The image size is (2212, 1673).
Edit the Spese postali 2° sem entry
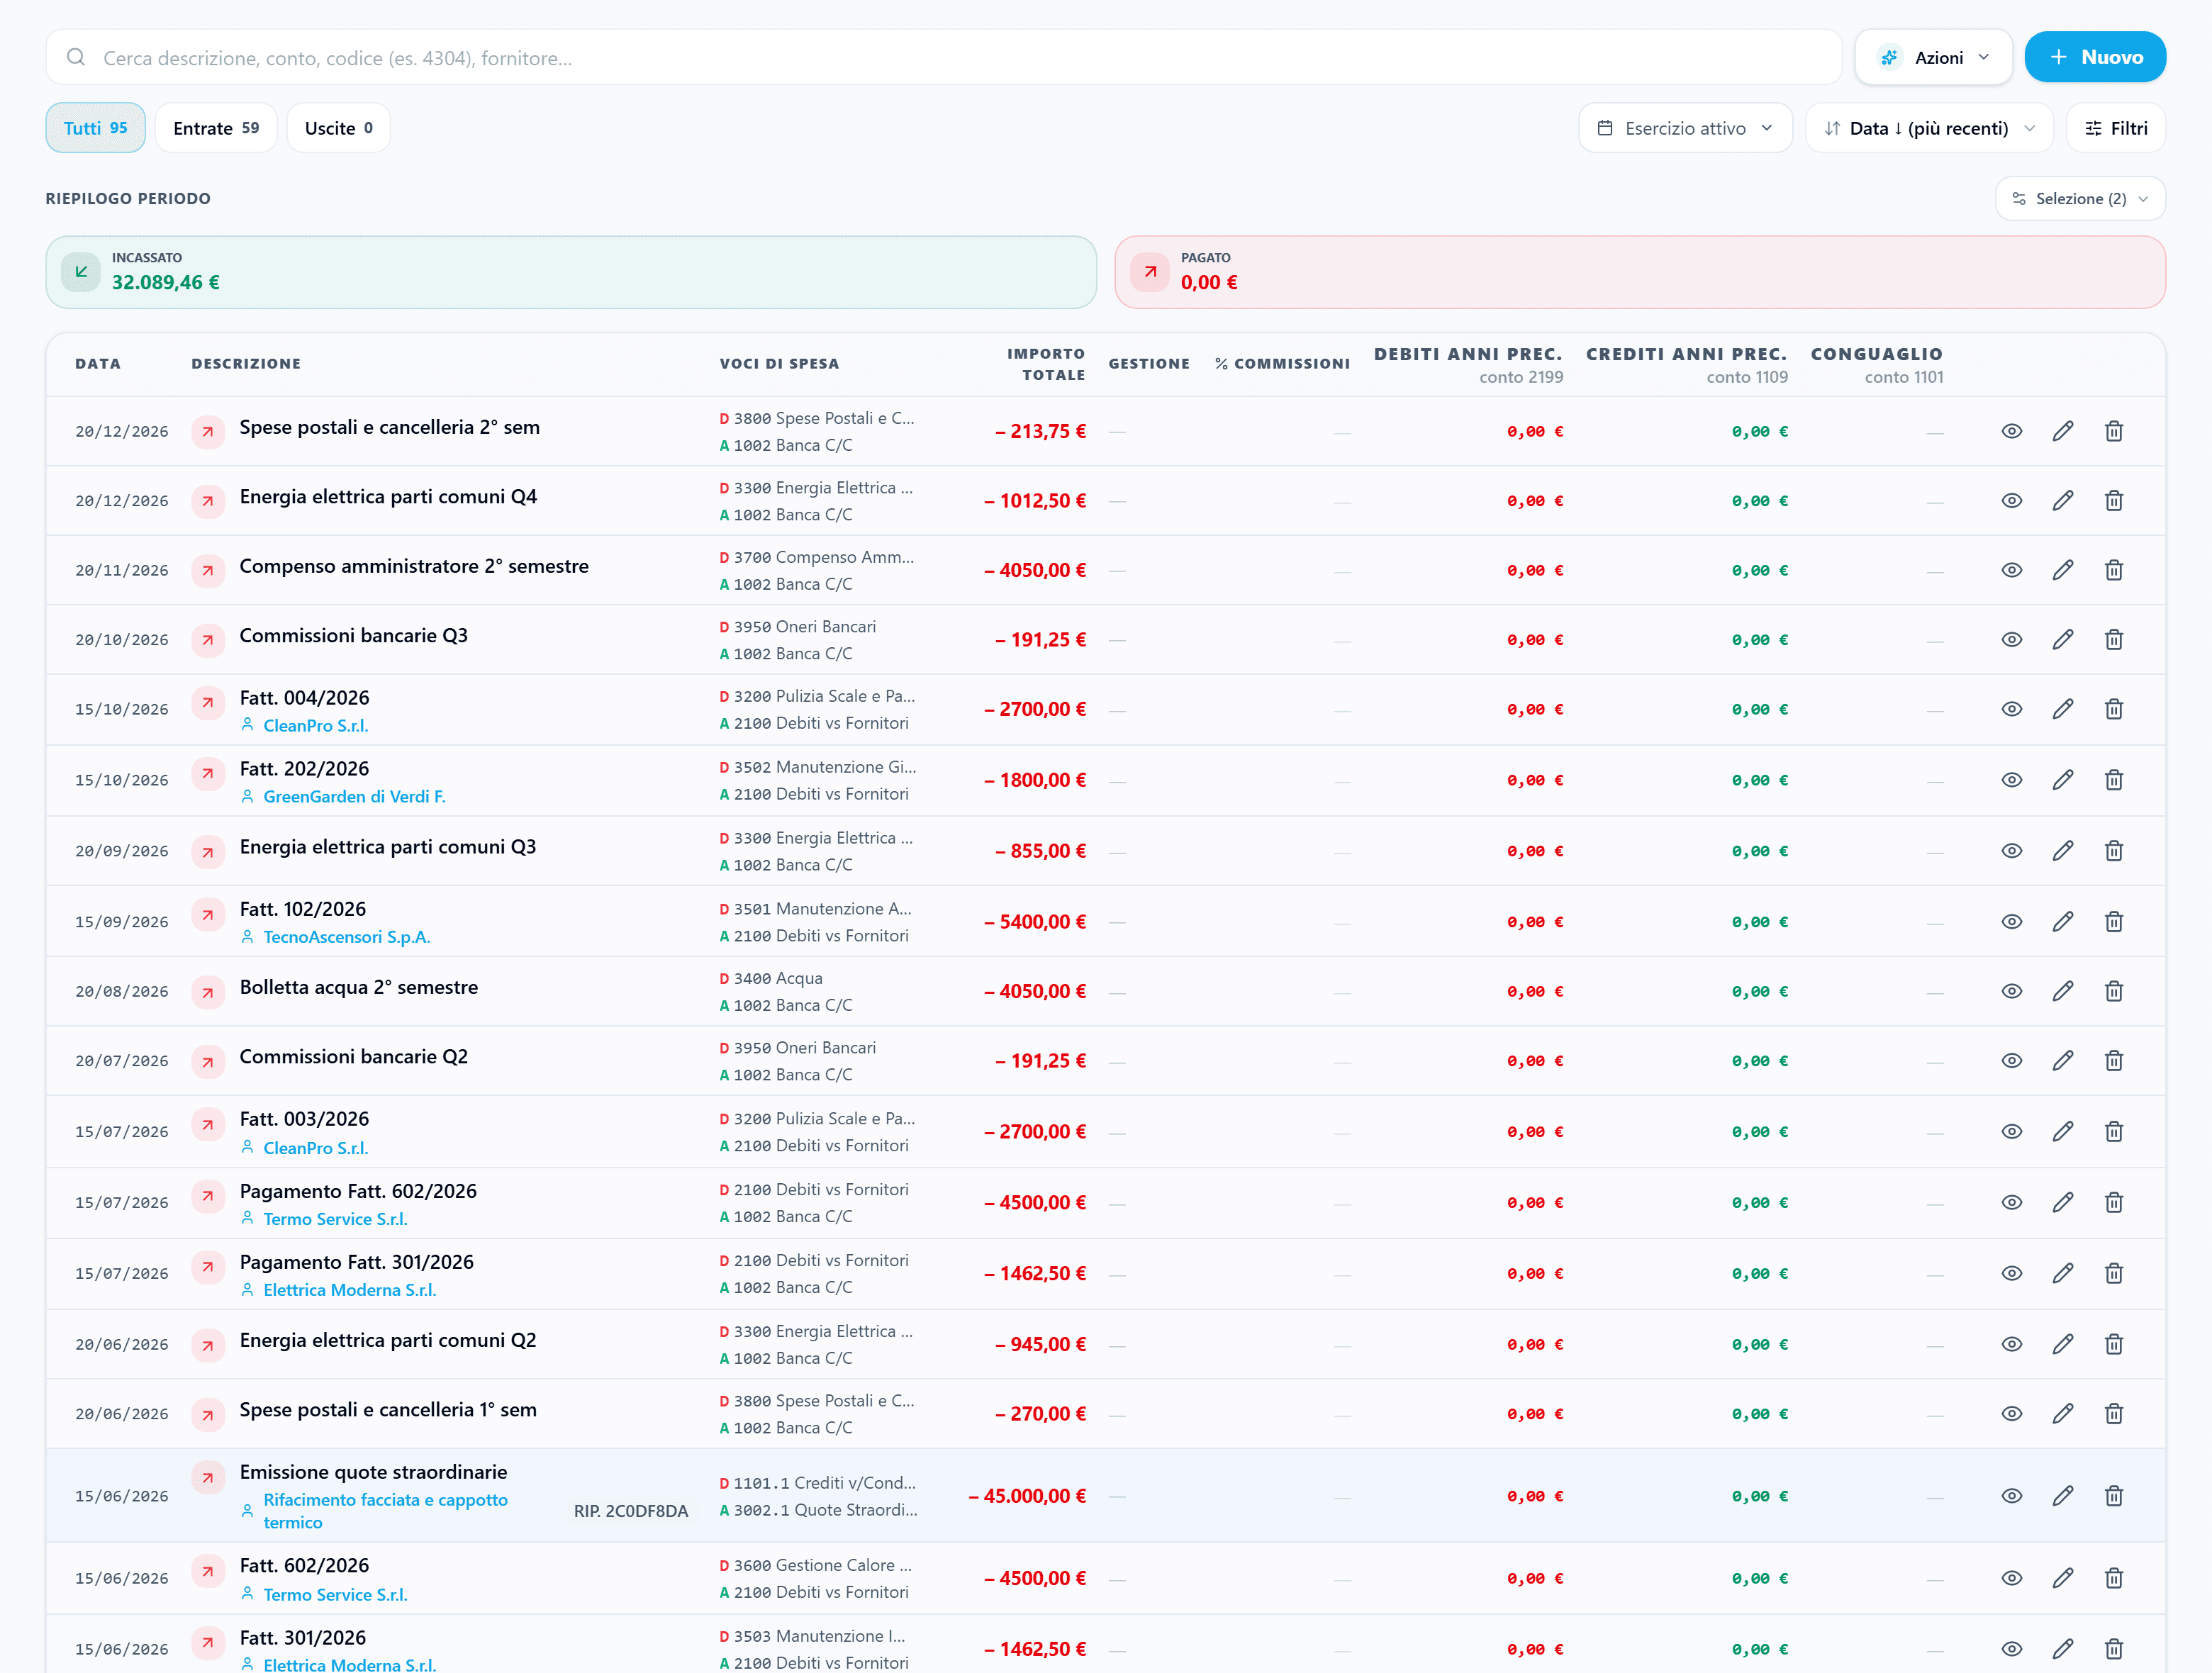[2062, 431]
